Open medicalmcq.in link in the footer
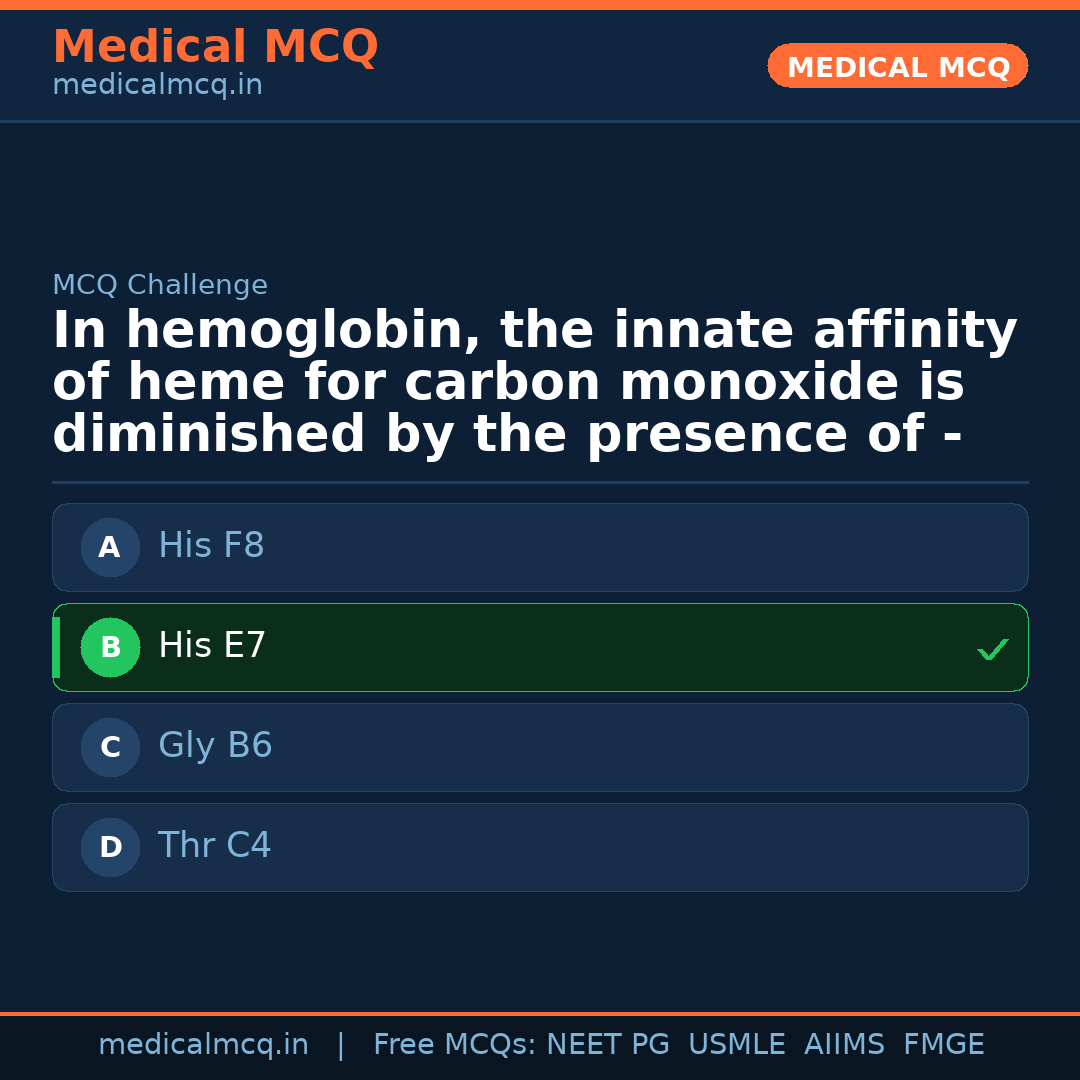1080x1080 pixels. [x=203, y=1045]
